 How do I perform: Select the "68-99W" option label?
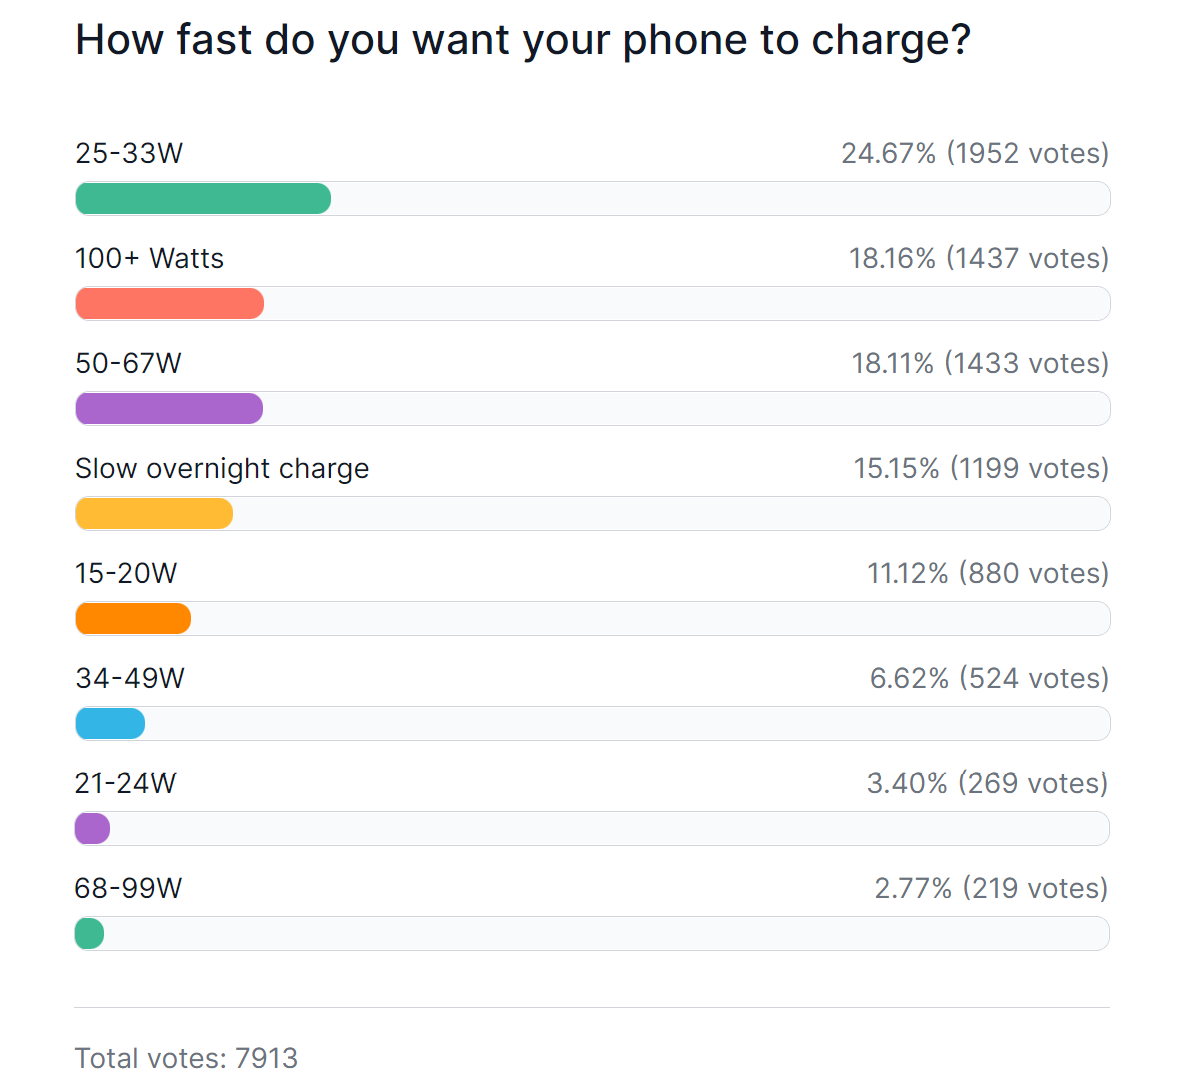(x=128, y=888)
